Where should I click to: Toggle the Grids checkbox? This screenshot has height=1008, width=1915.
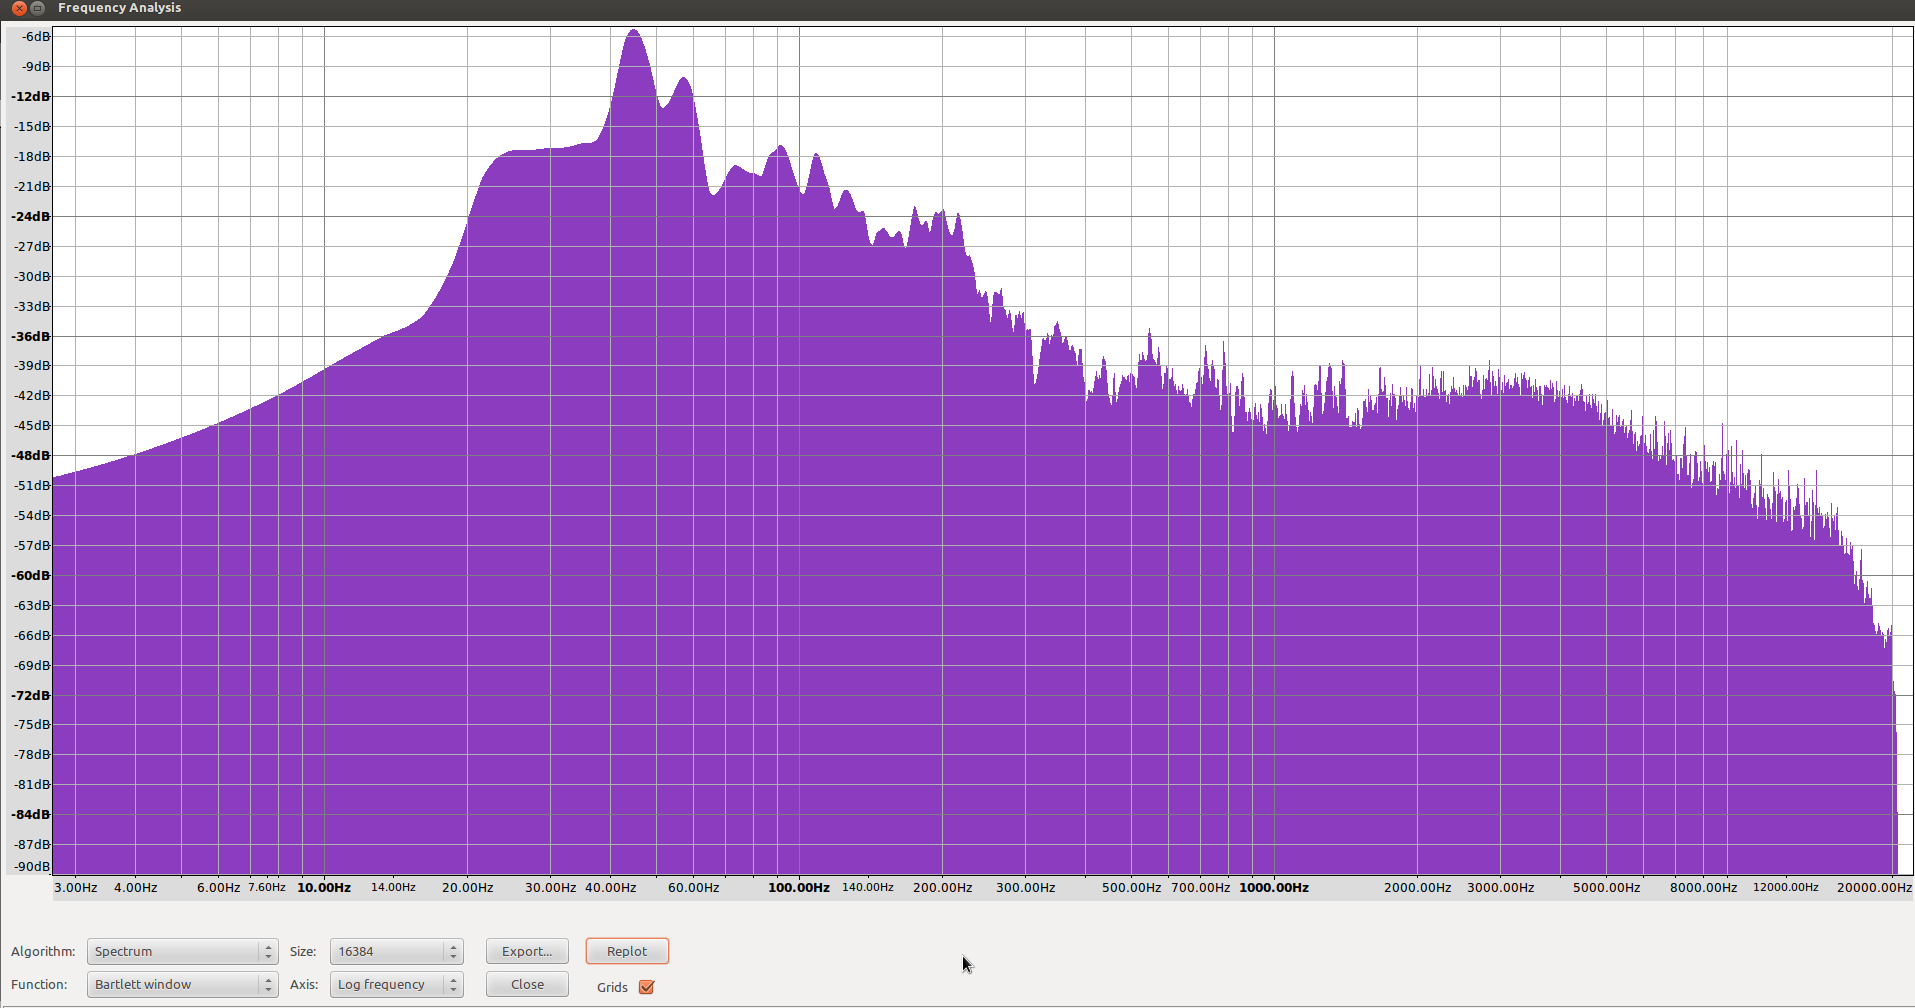647,987
